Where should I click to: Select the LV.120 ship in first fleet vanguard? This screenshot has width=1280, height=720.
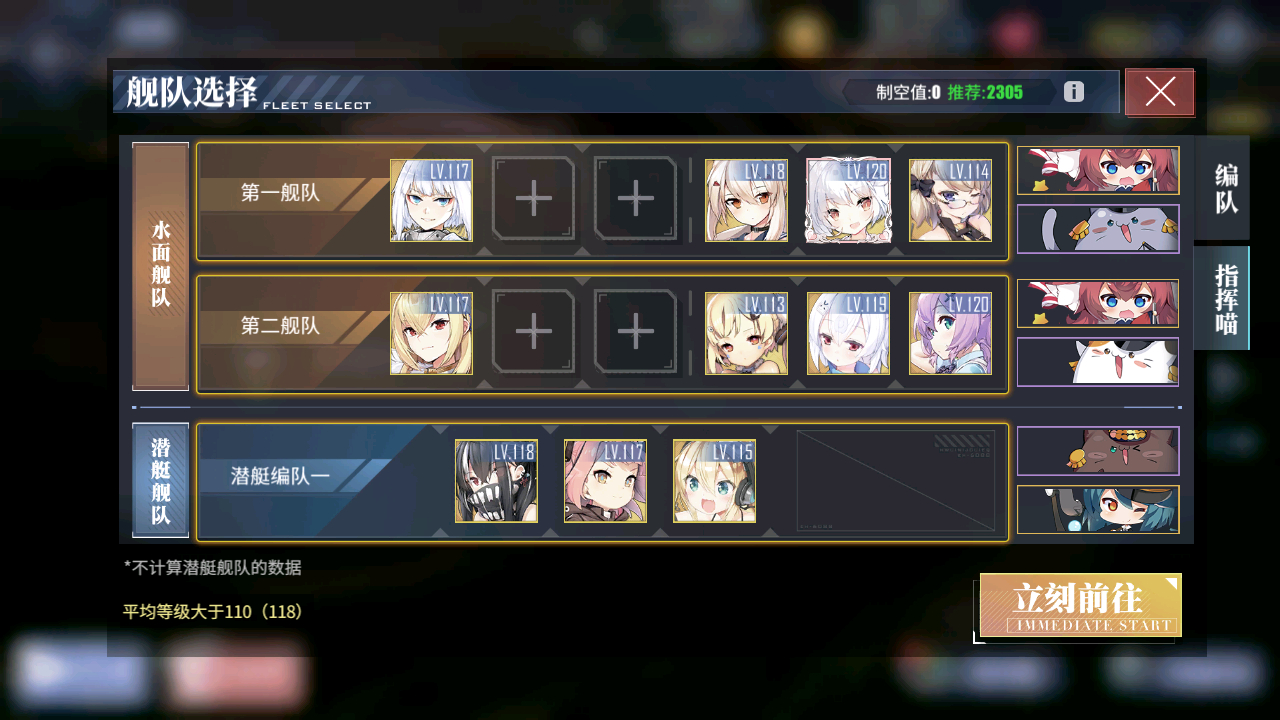coord(848,200)
